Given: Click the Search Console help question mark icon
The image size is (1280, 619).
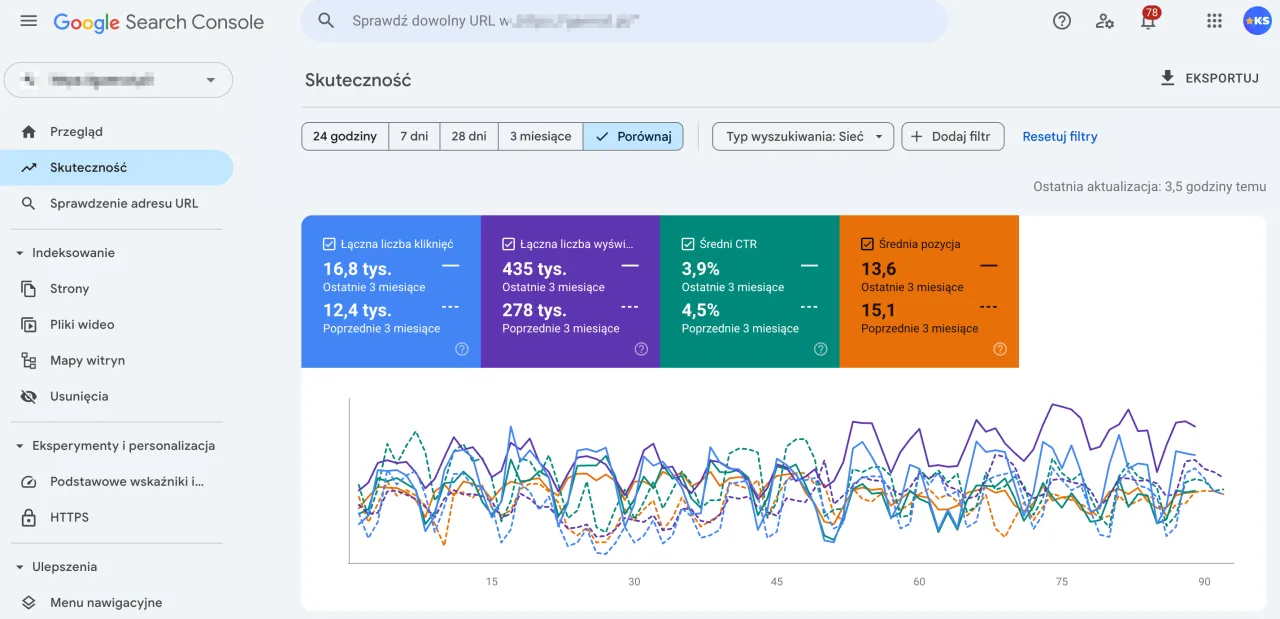Looking at the screenshot, I should pyautogui.click(x=1061, y=21).
